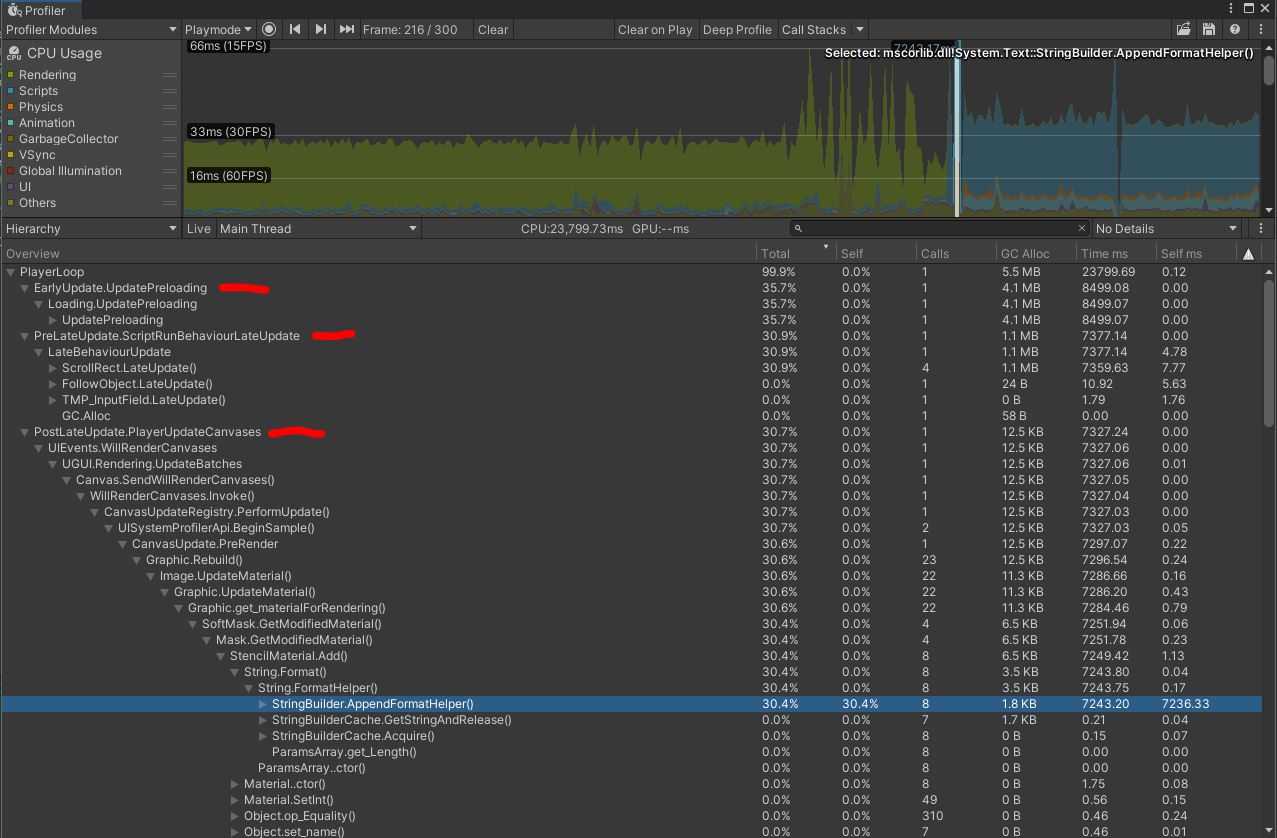Step to next frame with the forward arrow
Screen dimensions: 1277x838
click(319, 29)
